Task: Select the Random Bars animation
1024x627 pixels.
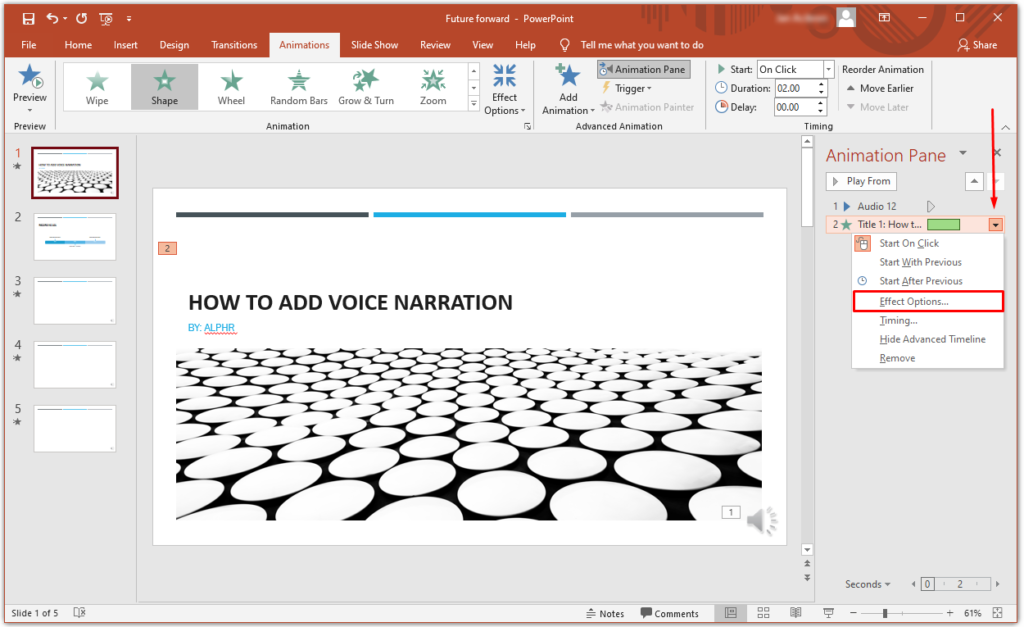Action: click(298, 87)
